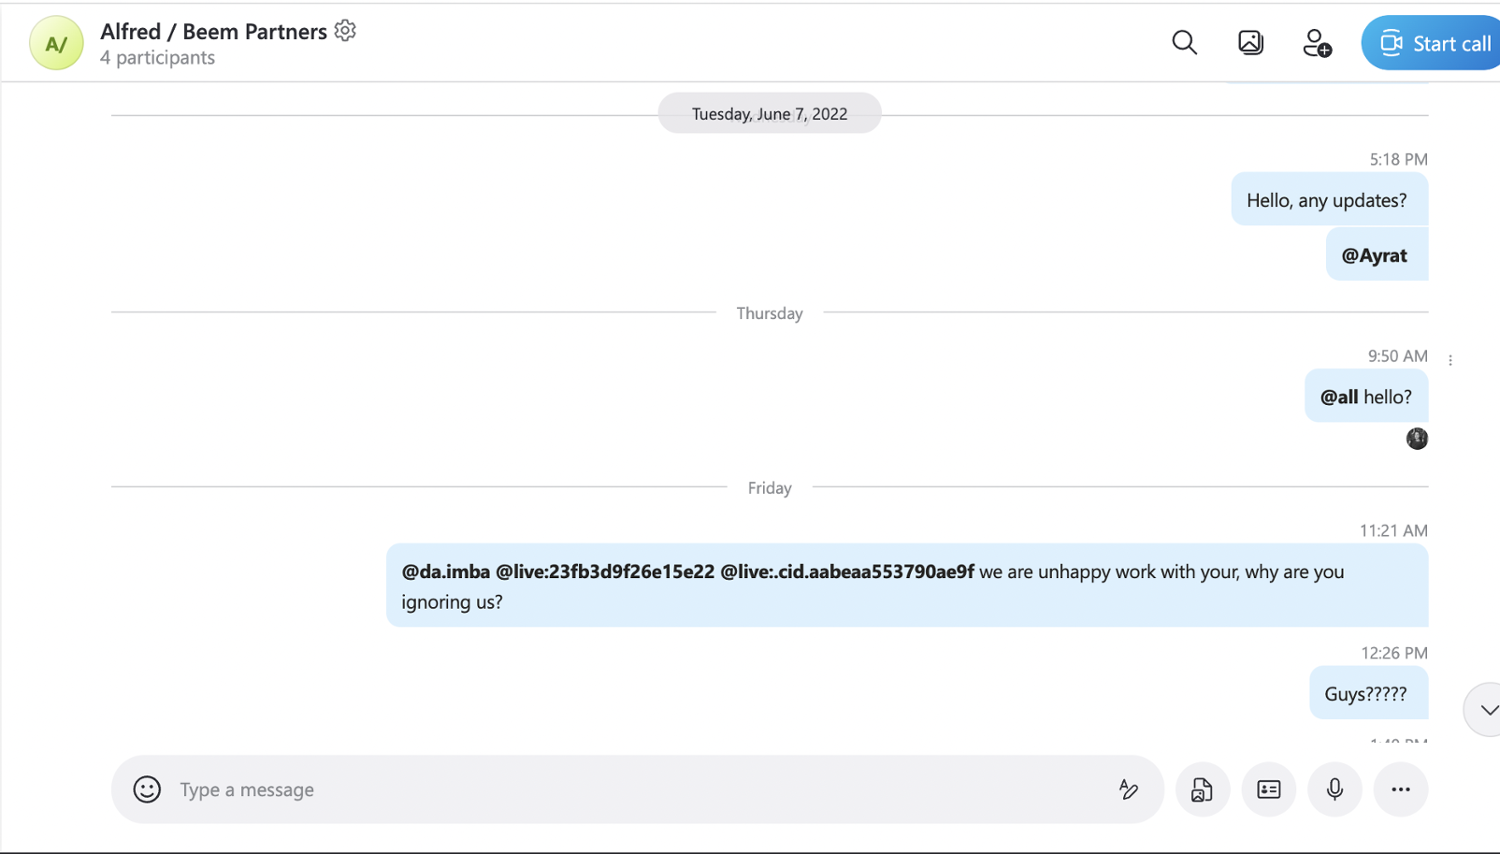The width and height of the screenshot is (1500, 854).
Task: Click the Alfred / Beem Partners group avatar
Action: click(56, 43)
